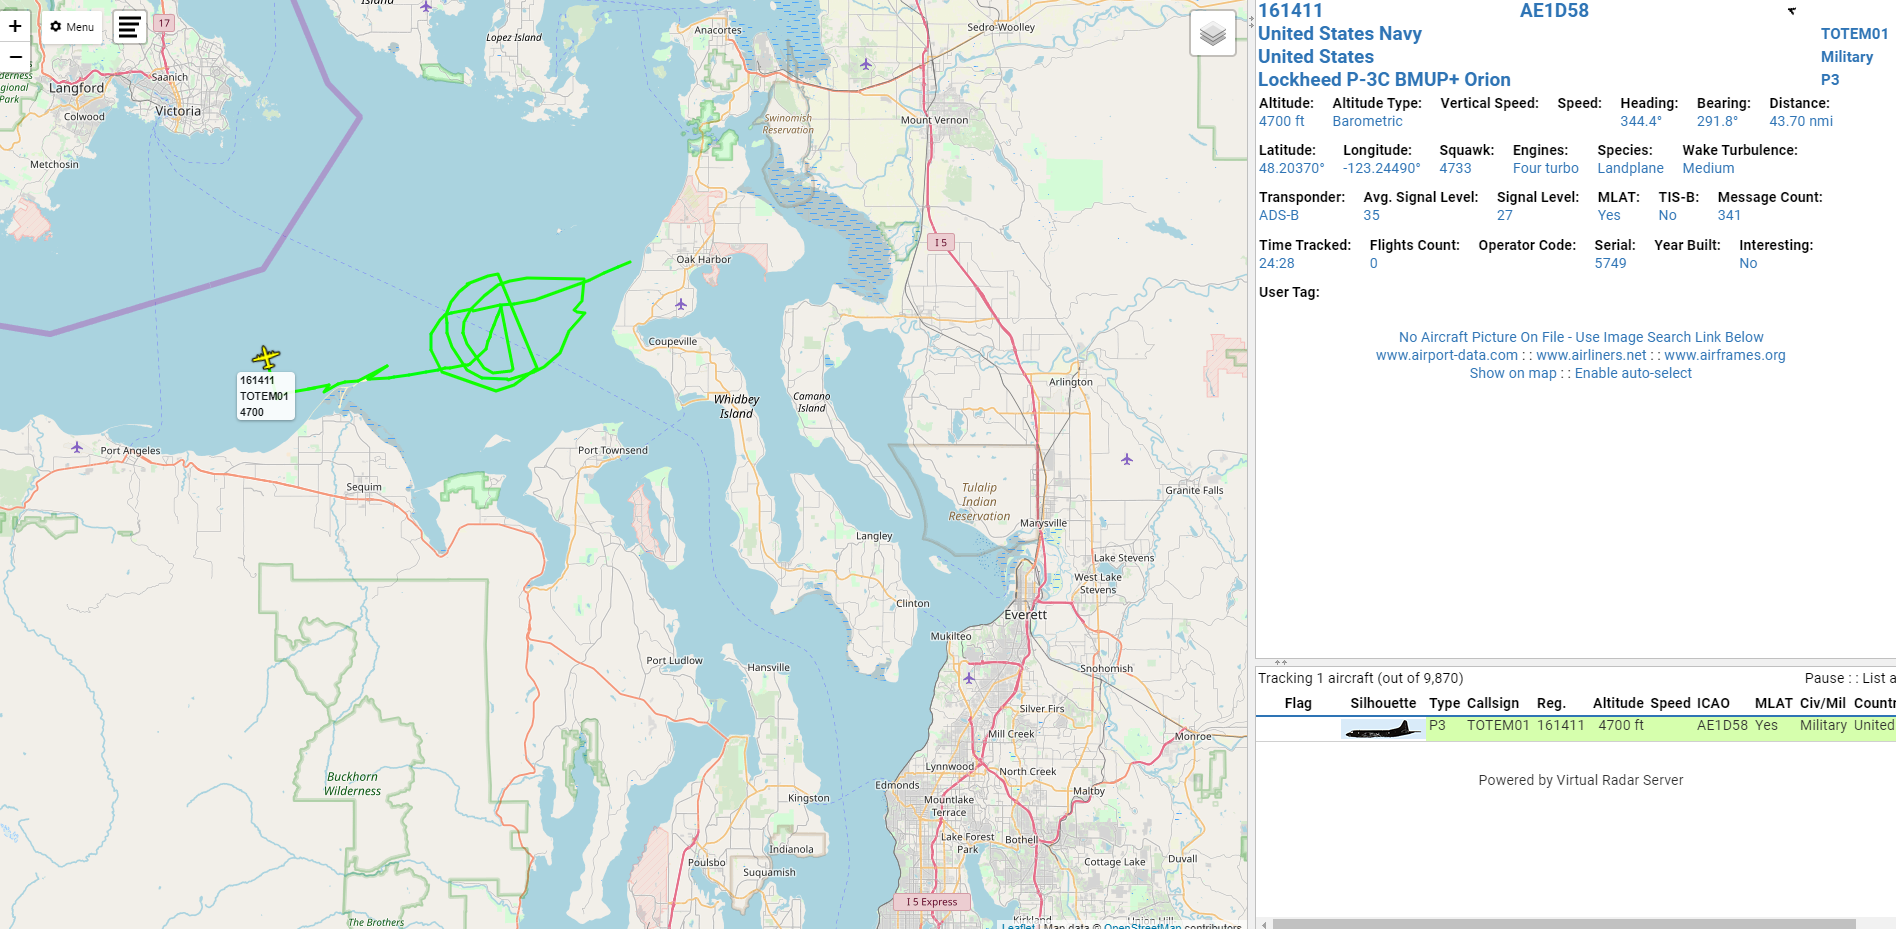Viewport: 1896px width, 929px height.
Task: Click Enable auto-select link
Action: (1633, 373)
